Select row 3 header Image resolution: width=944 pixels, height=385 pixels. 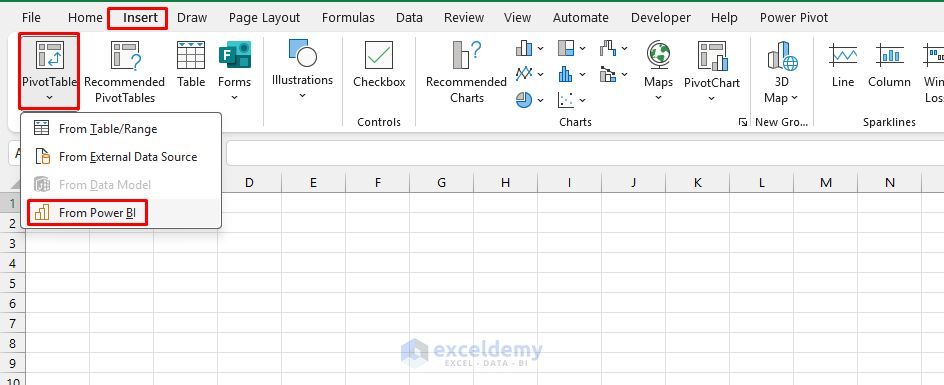[x=13, y=243]
